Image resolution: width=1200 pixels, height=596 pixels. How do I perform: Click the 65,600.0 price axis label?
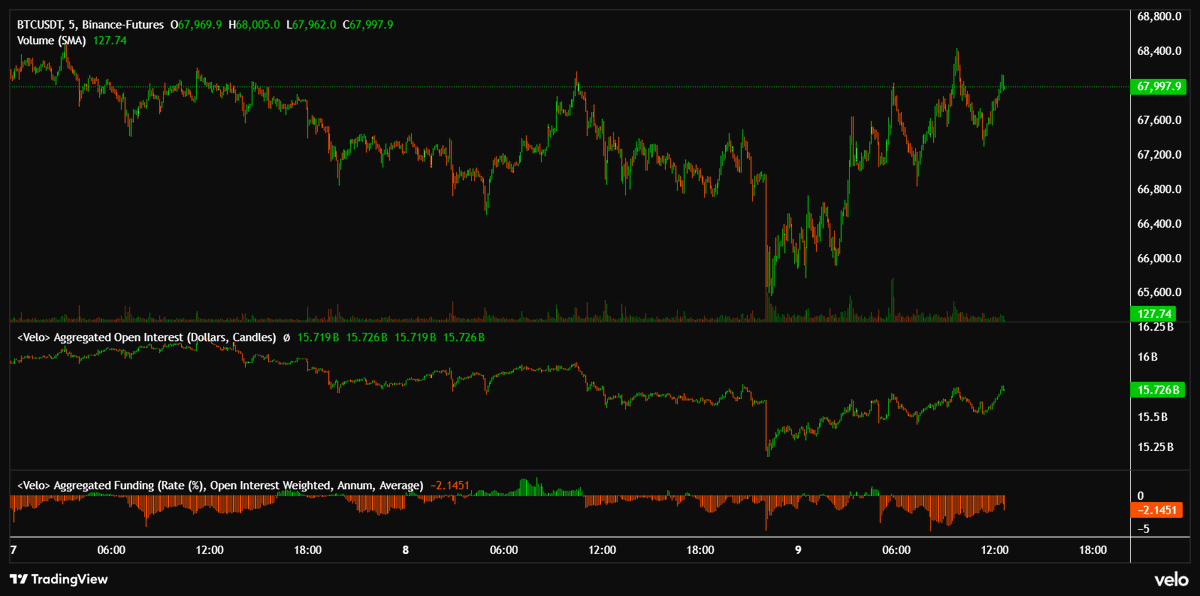click(x=1160, y=293)
